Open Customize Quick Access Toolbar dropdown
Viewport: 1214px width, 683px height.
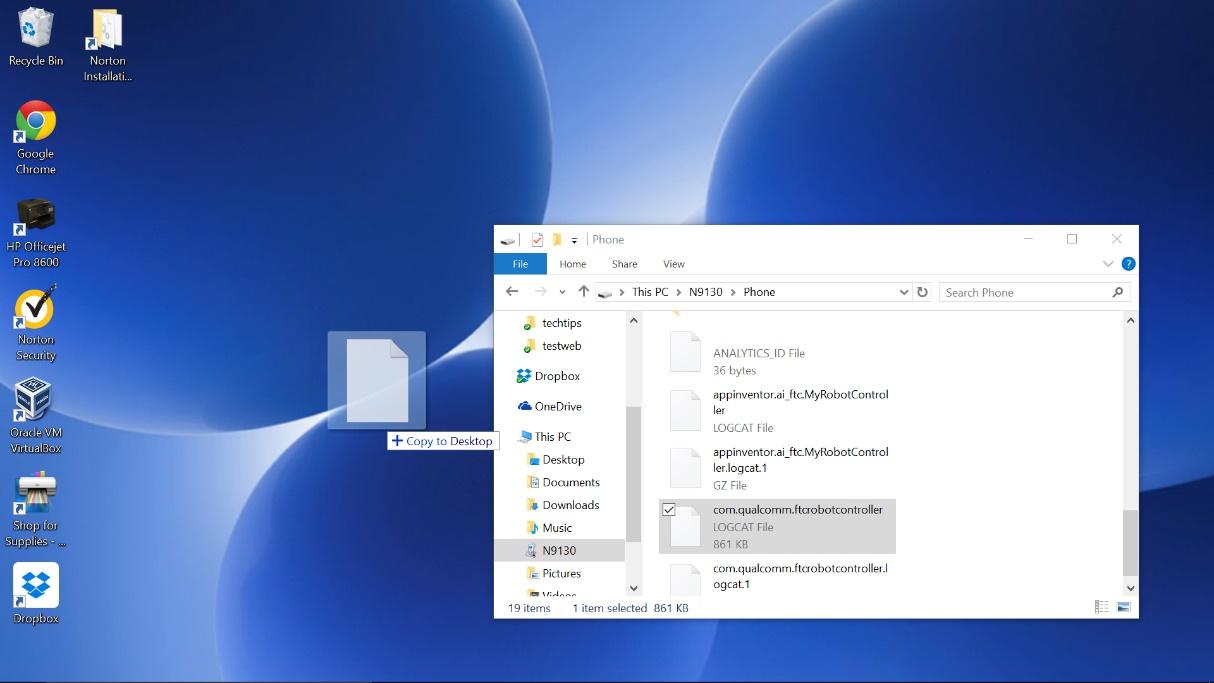574,241
